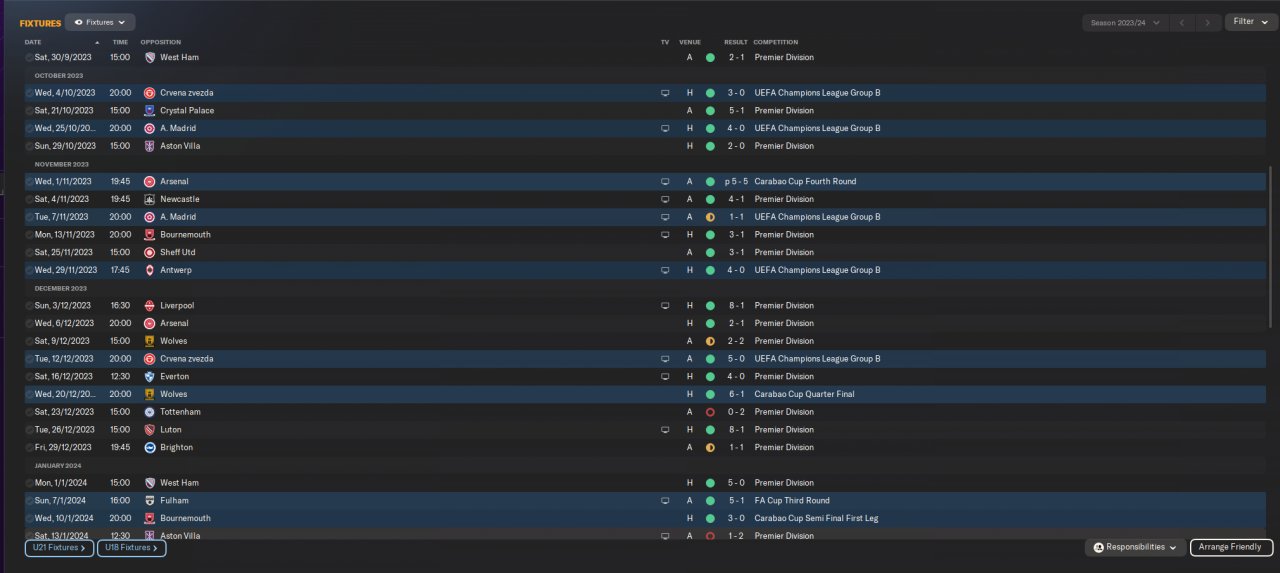Tick the checkbox beside Sat, 21/10/2023 Crystal Palace
The height and width of the screenshot is (573, 1280).
(x=30, y=111)
